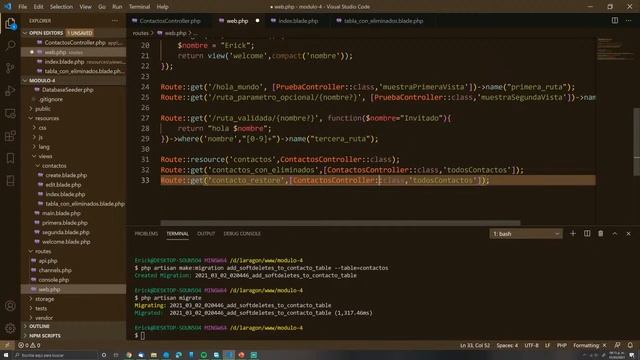Collapse the MODULO-4 folder section
640x360 pixels.
(25, 80)
